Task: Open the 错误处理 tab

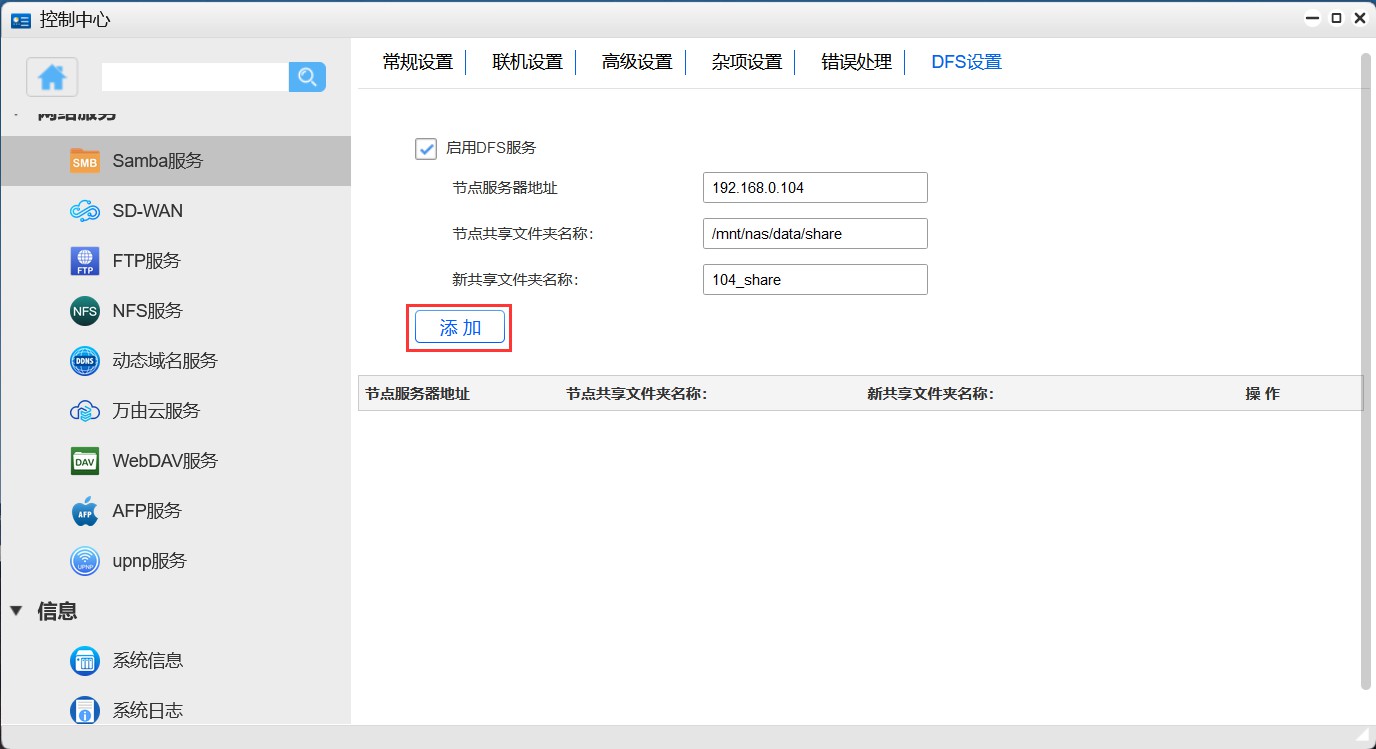Action: coord(856,62)
